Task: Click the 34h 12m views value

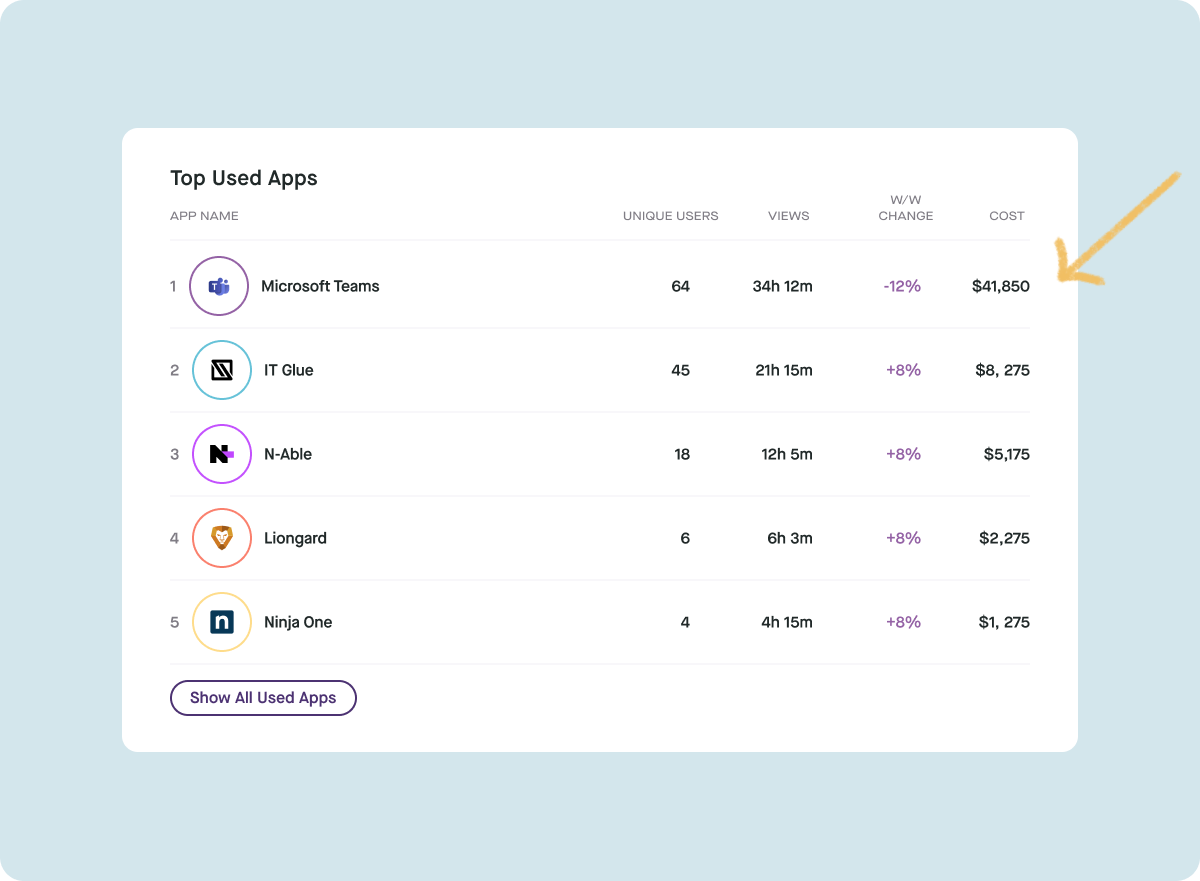Action: pos(783,286)
